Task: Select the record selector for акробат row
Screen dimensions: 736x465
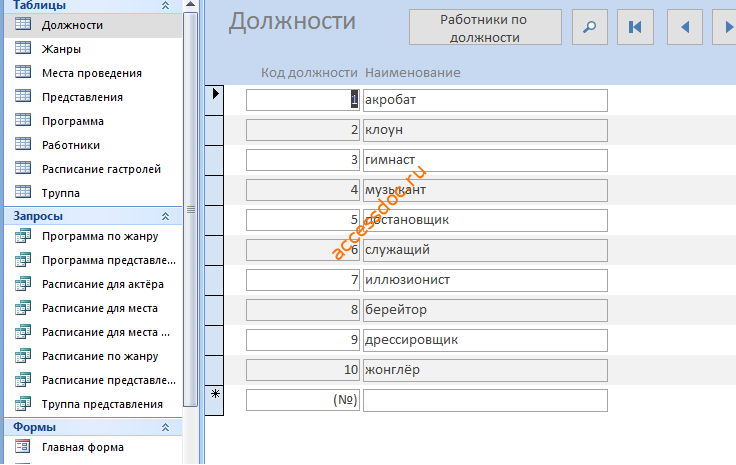Action: 215,100
